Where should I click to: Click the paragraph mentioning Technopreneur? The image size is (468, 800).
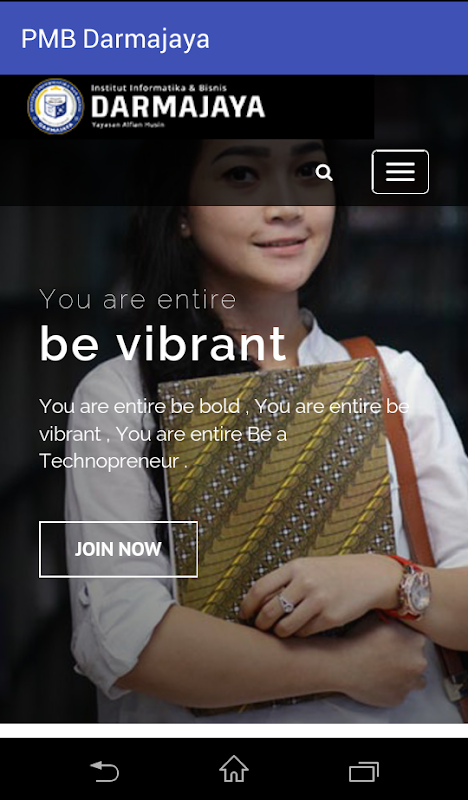[x=224, y=434]
